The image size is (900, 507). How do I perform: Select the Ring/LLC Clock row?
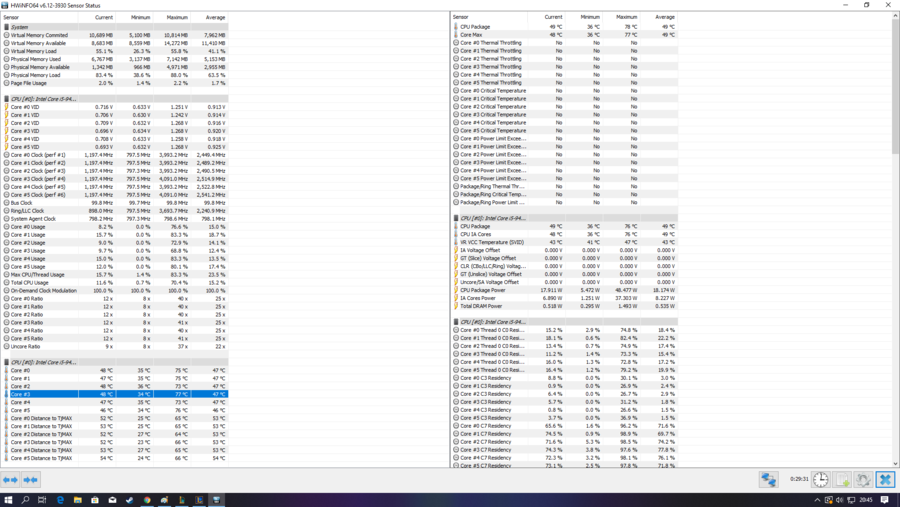[115, 211]
